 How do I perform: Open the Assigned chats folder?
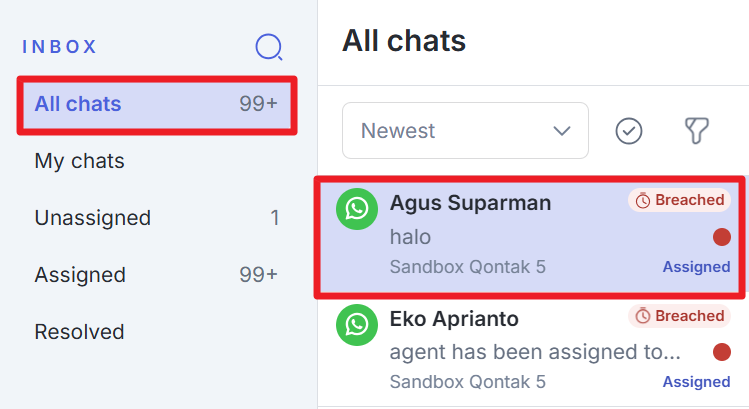[80, 275]
